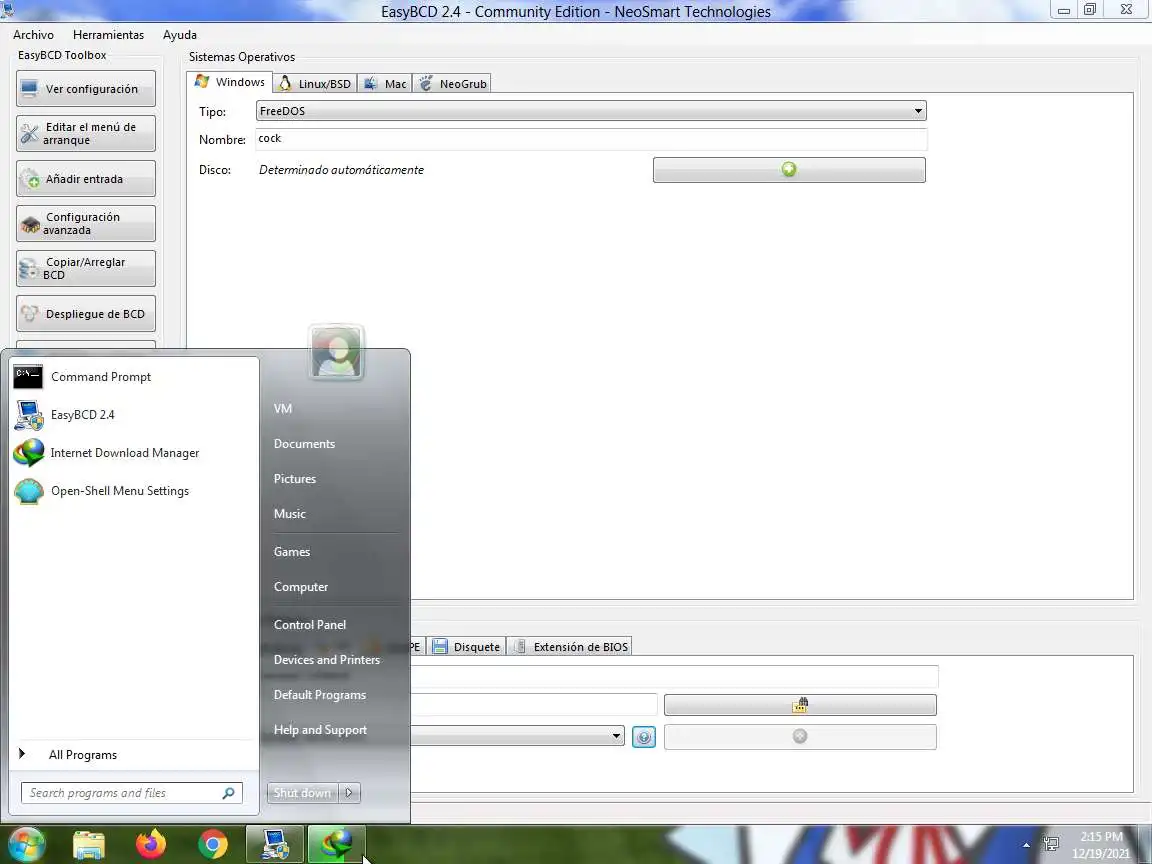The width and height of the screenshot is (1152, 864).
Task: Open VM user folder link
Action: tap(283, 408)
